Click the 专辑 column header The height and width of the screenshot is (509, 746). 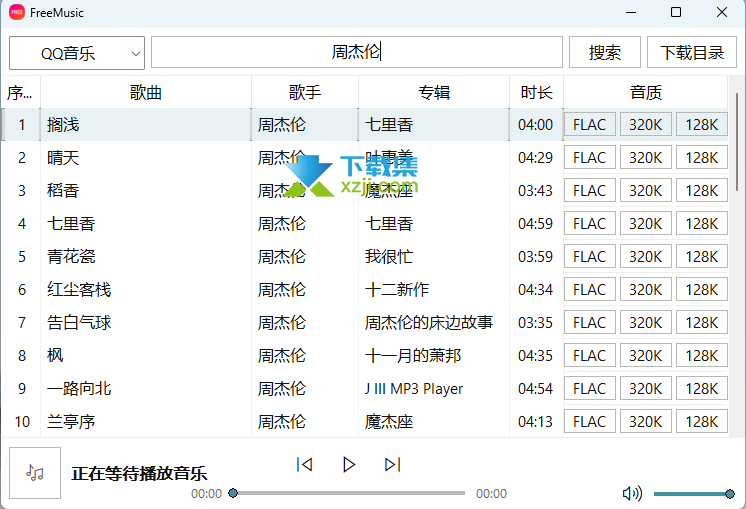434,92
